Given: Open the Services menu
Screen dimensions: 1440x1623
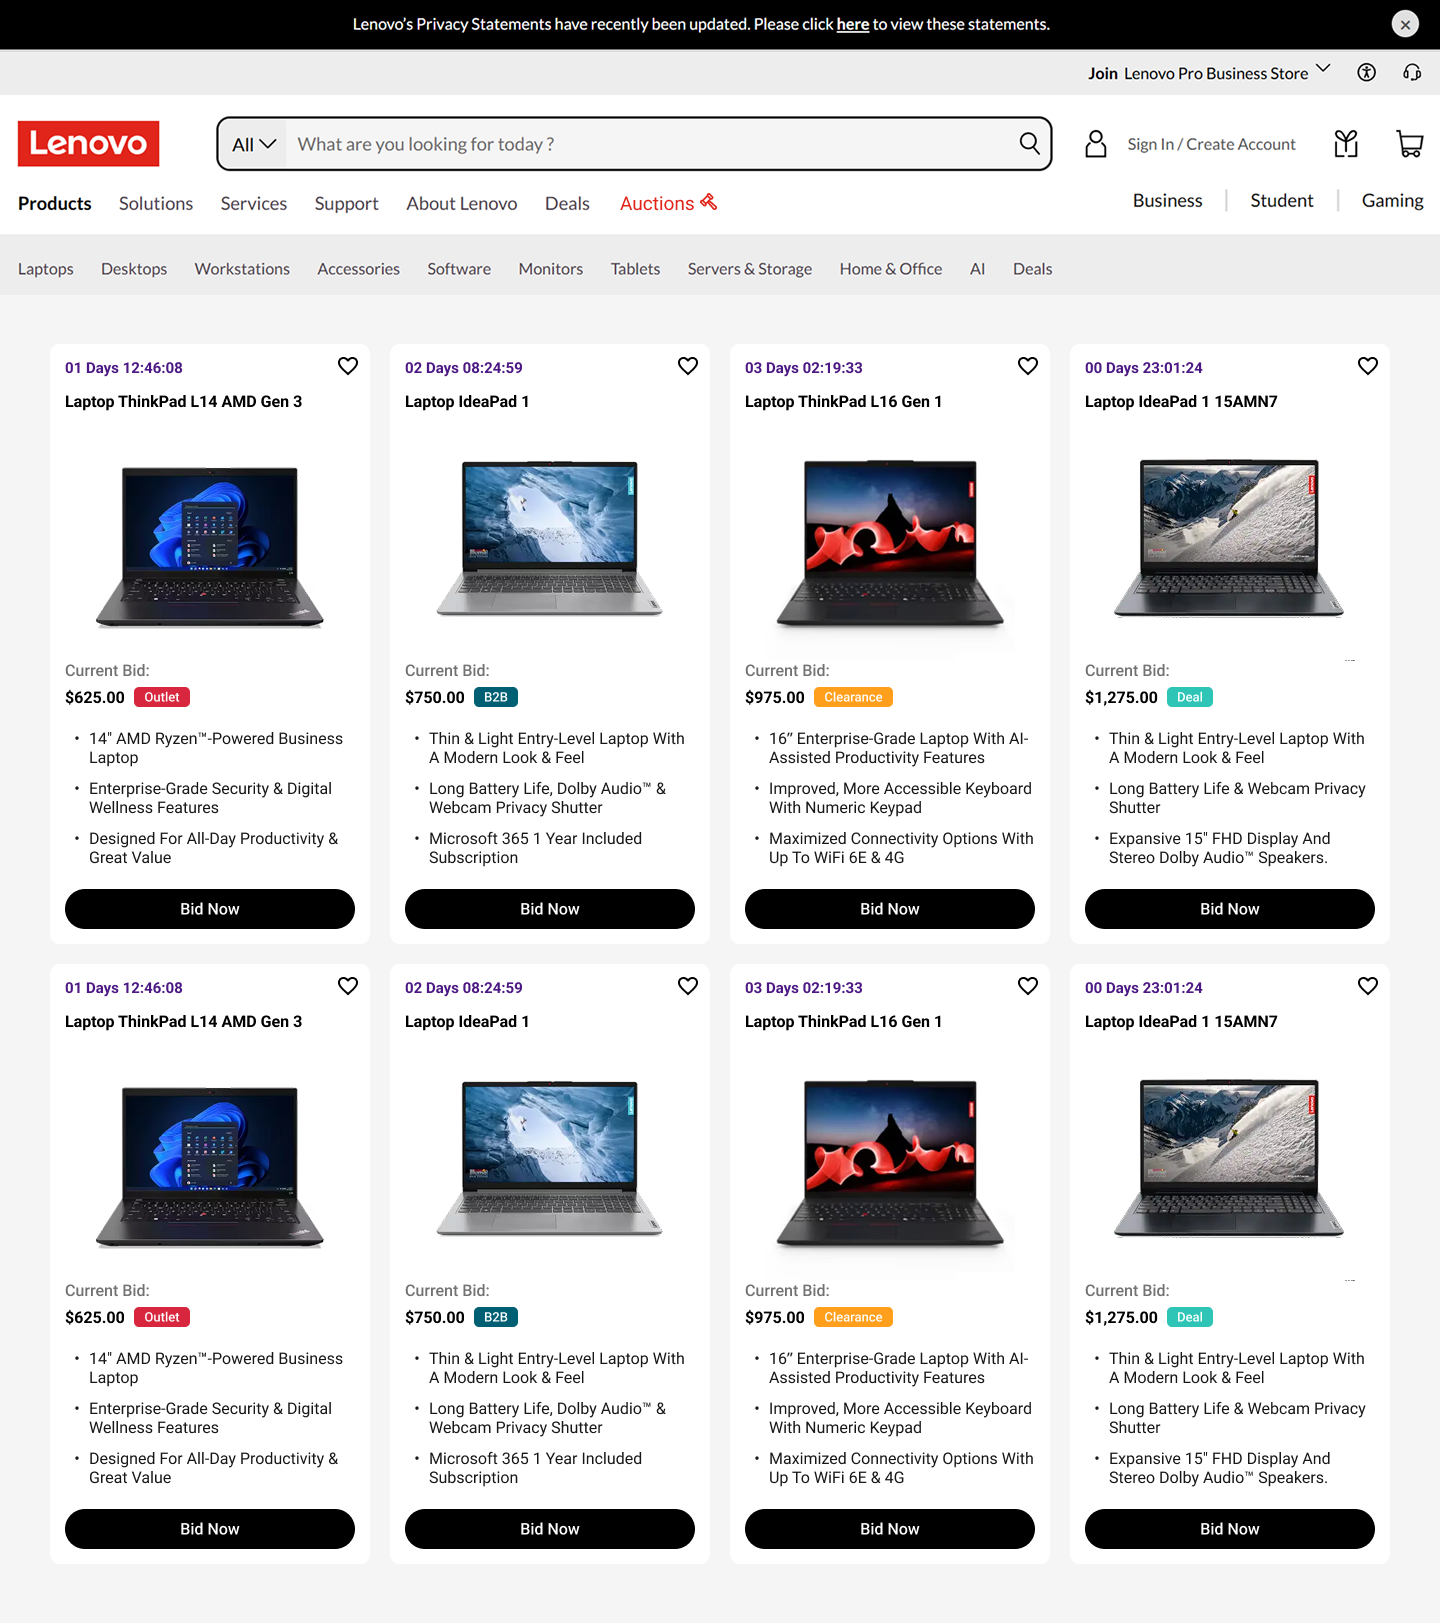Looking at the screenshot, I should click(x=254, y=203).
